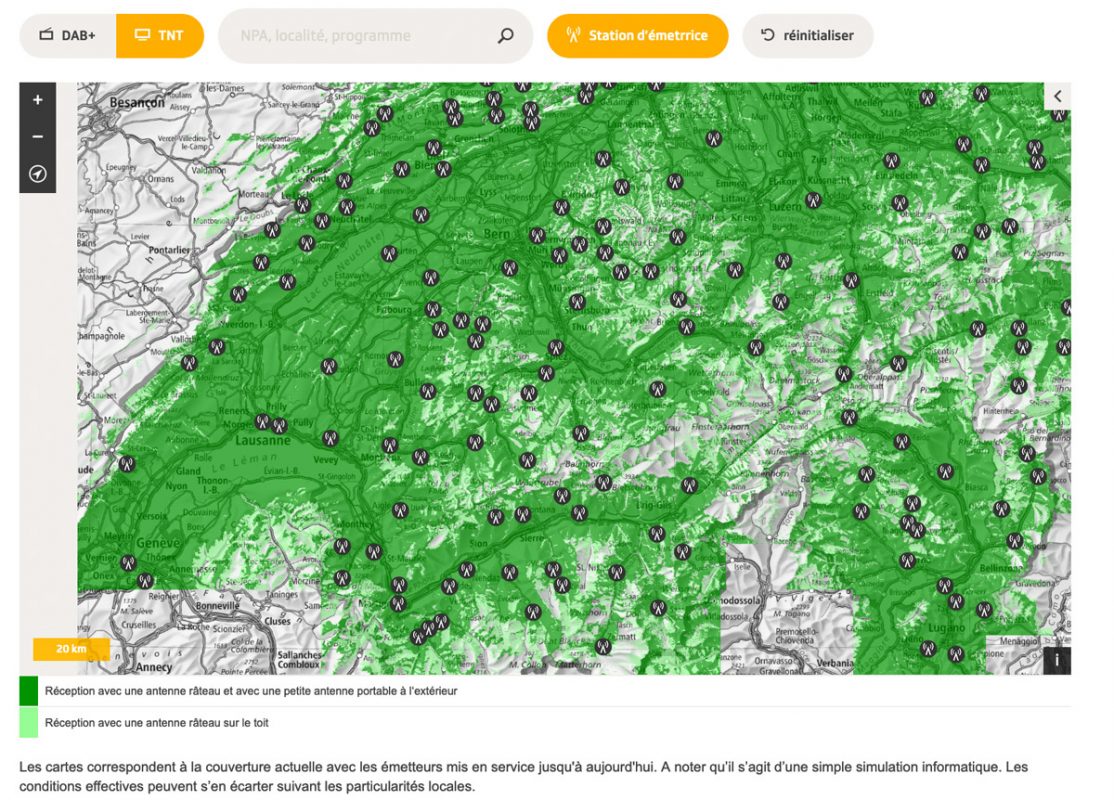This screenshot has height=800, width=1114.
Task: Click the Pontarlier label on the map
Action: 169,250
